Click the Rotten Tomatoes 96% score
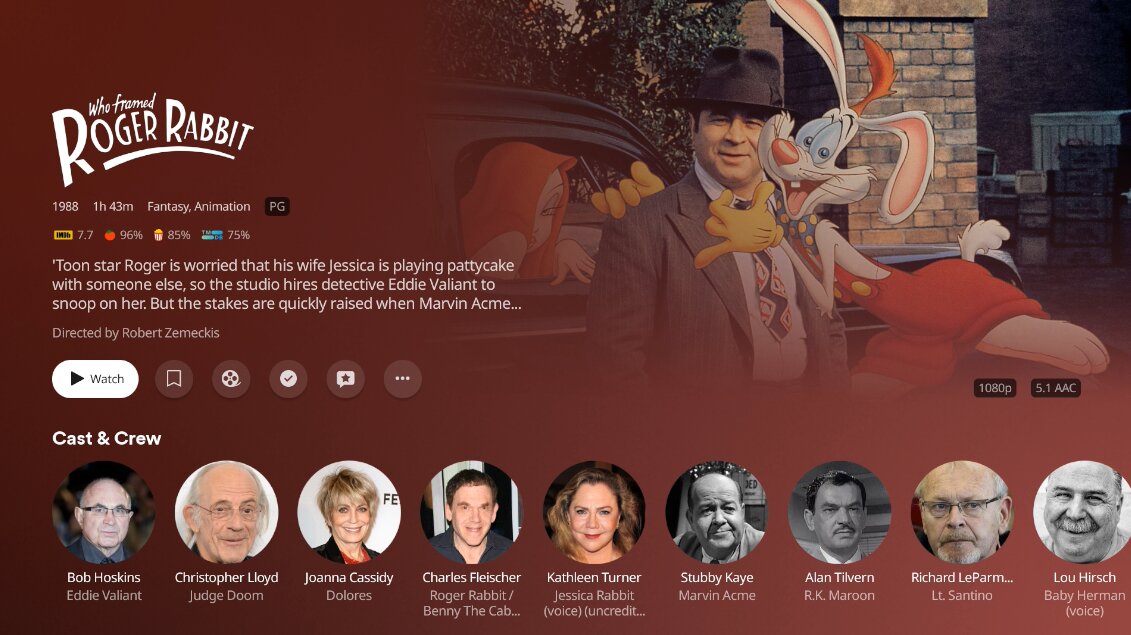 click(123, 235)
